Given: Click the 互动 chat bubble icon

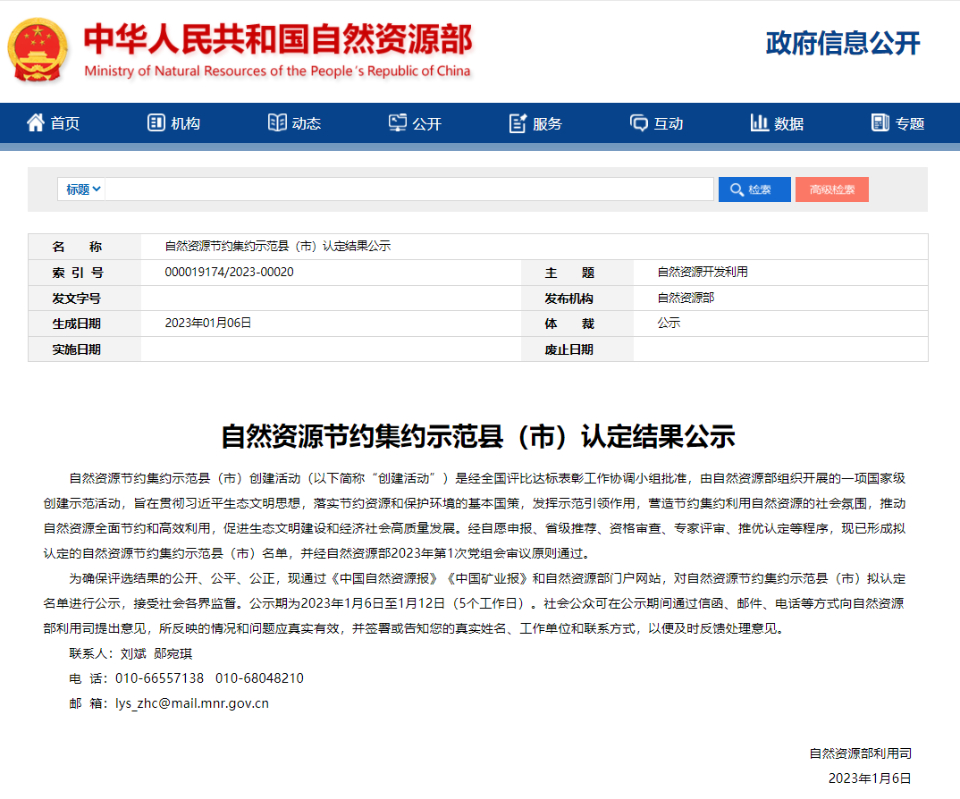Looking at the screenshot, I should pos(639,123).
